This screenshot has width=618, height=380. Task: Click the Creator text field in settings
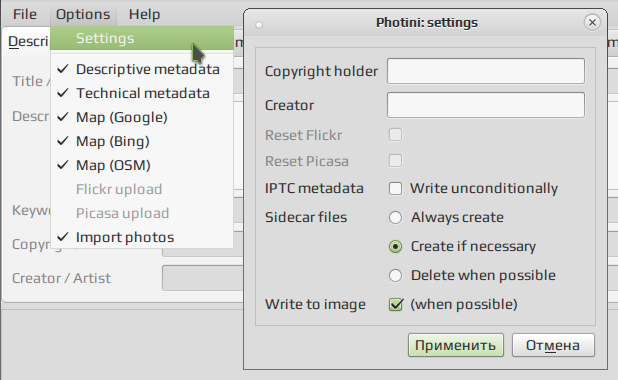pos(486,105)
